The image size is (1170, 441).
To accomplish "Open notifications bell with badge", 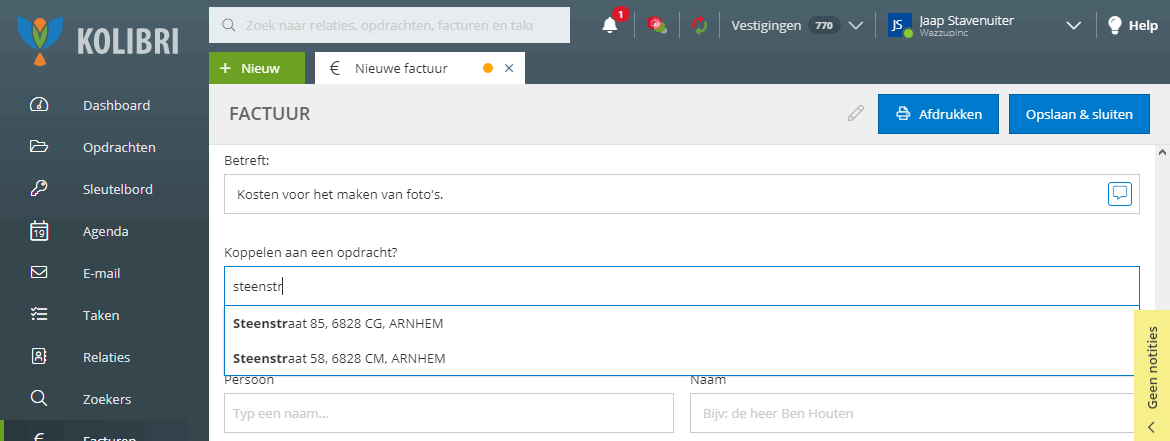I will (610, 25).
